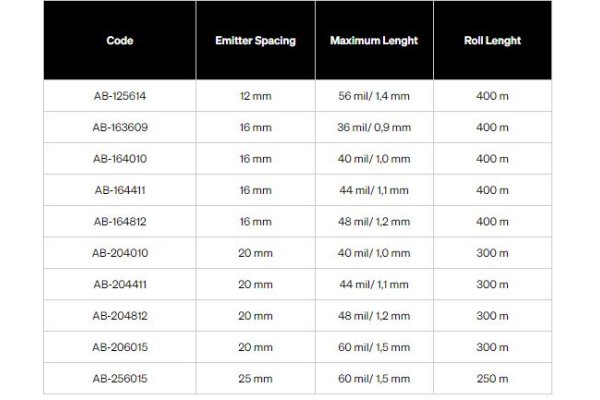Click the 250 m roll length cell
The height and width of the screenshot is (400, 600).
(x=492, y=378)
